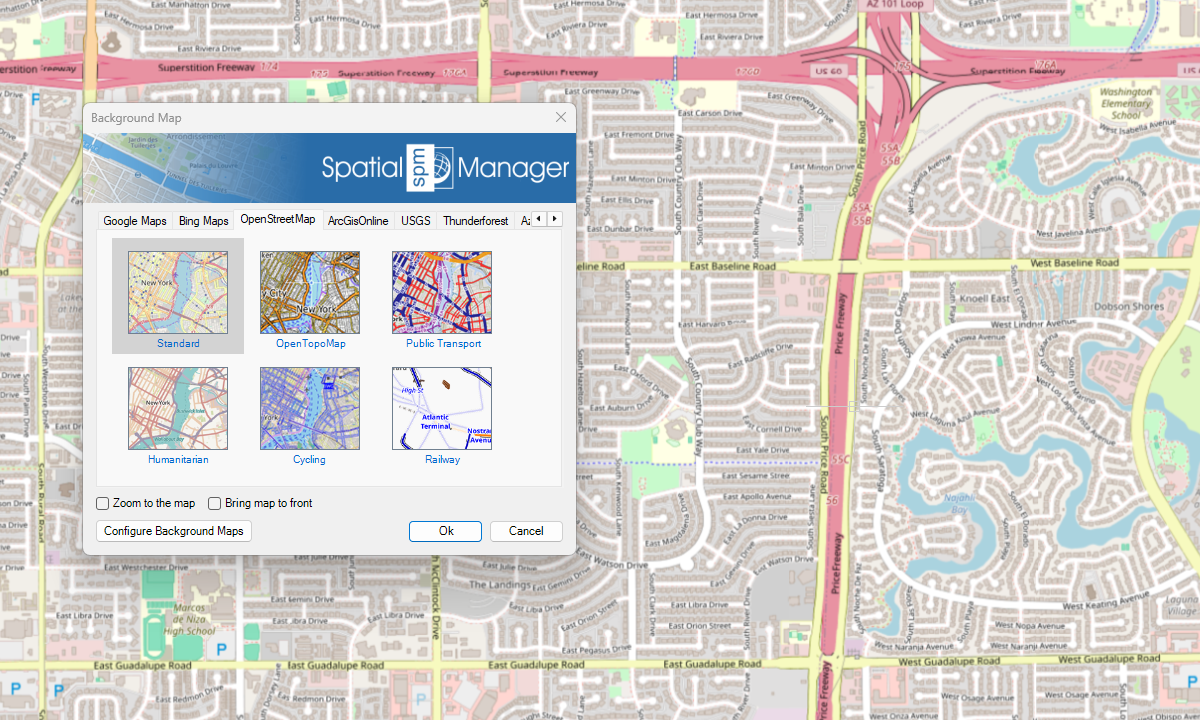Click the OpenTopoMap label link

pyautogui.click(x=310, y=343)
